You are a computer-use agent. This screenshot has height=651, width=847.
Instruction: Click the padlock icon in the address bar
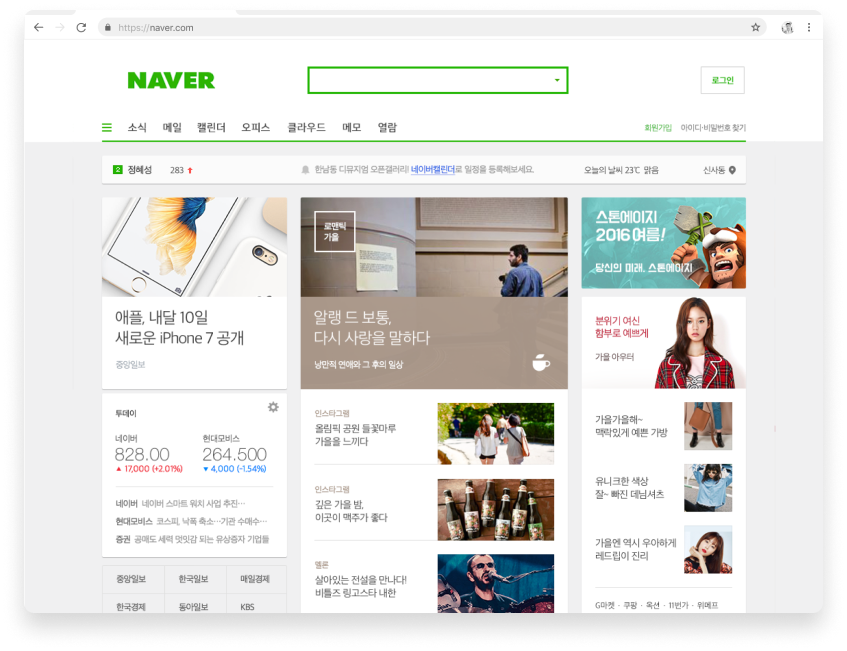click(x=108, y=28)
